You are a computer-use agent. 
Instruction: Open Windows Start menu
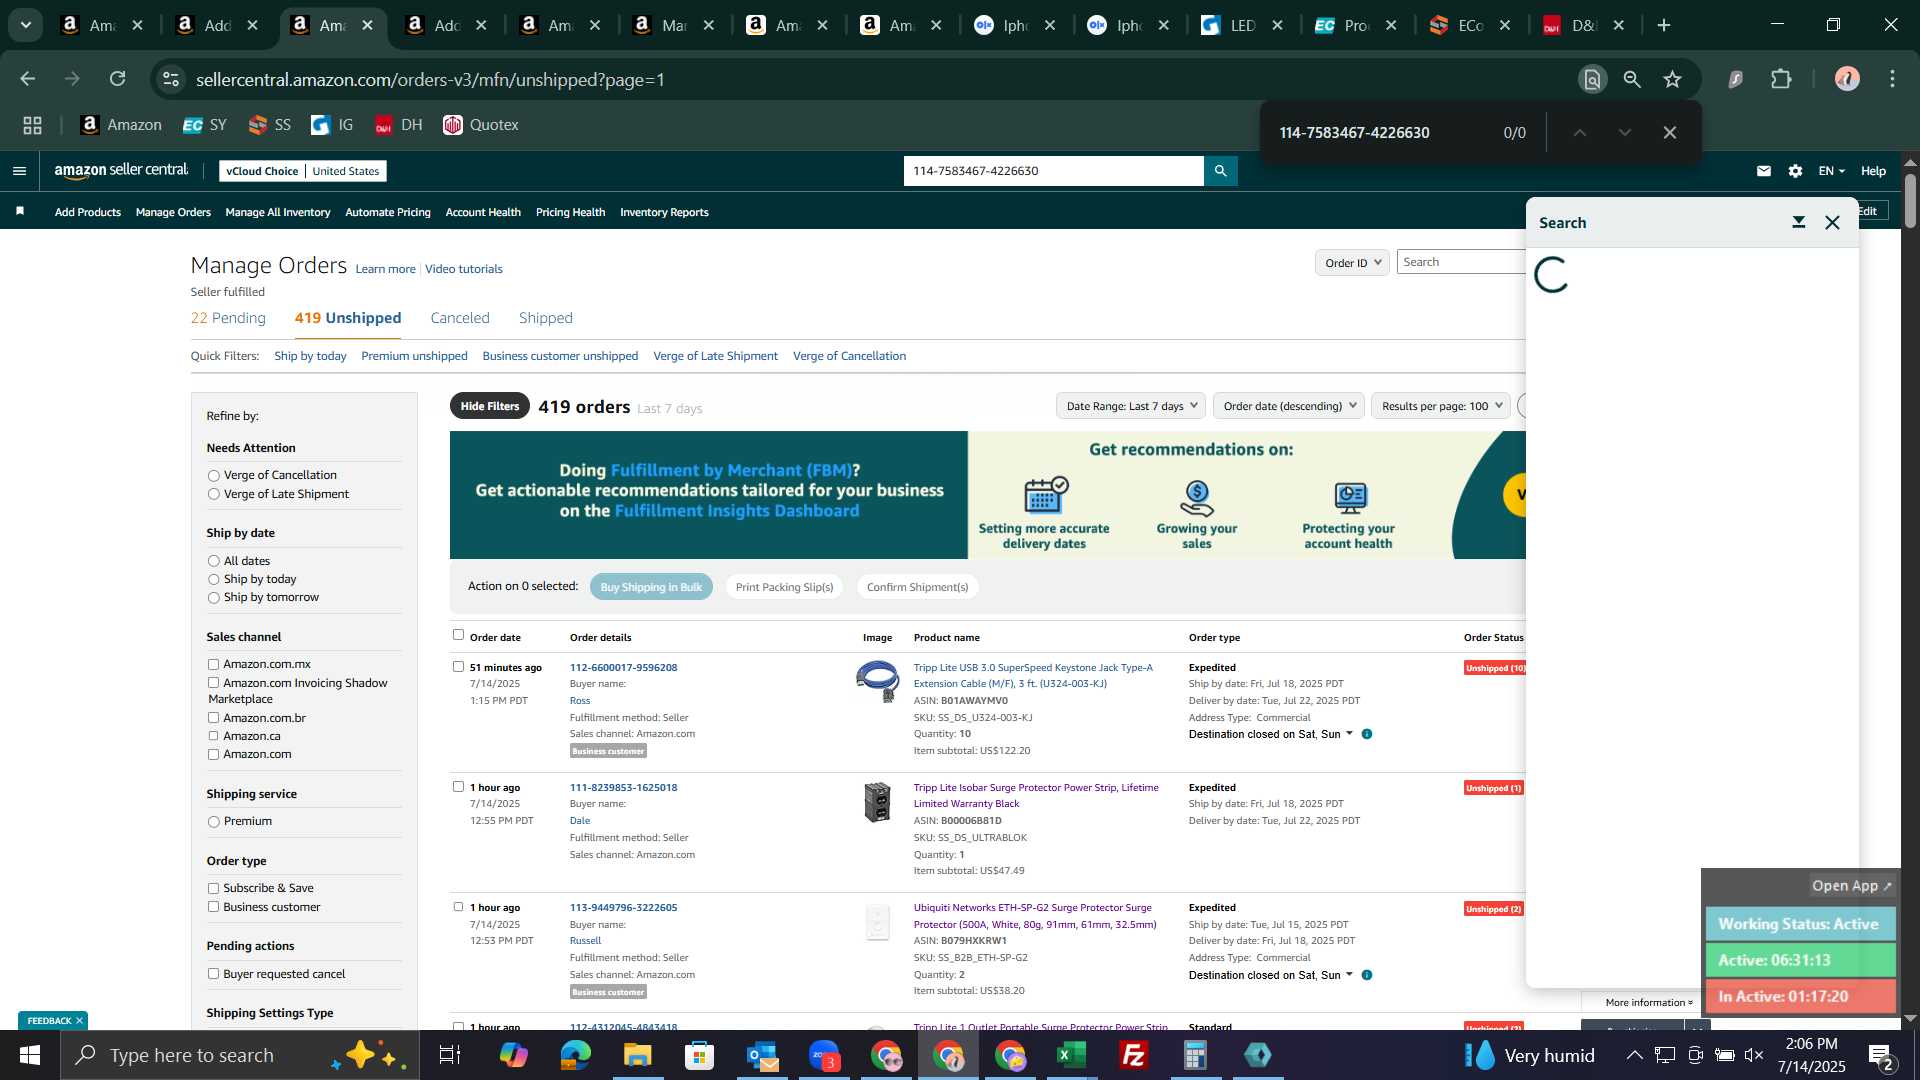[x=29, y=1055]
